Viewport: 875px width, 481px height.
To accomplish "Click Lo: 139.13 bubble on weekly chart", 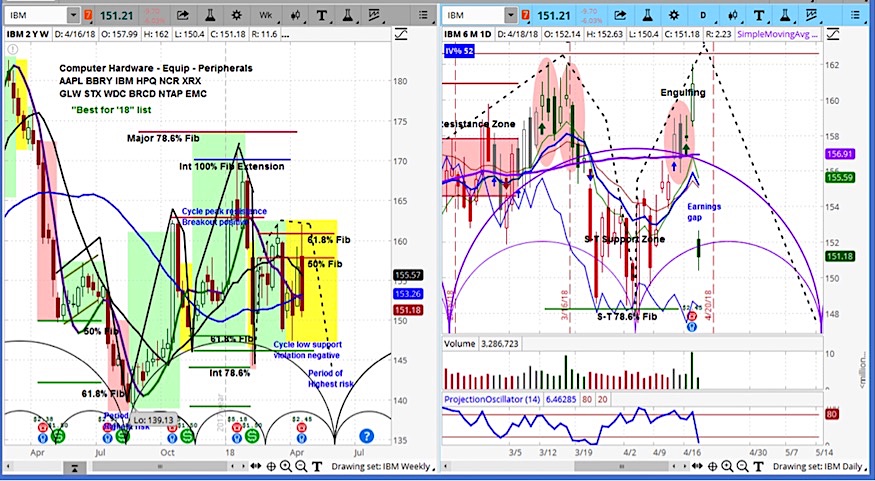I will pyautogui.click(x=155, y=420).
